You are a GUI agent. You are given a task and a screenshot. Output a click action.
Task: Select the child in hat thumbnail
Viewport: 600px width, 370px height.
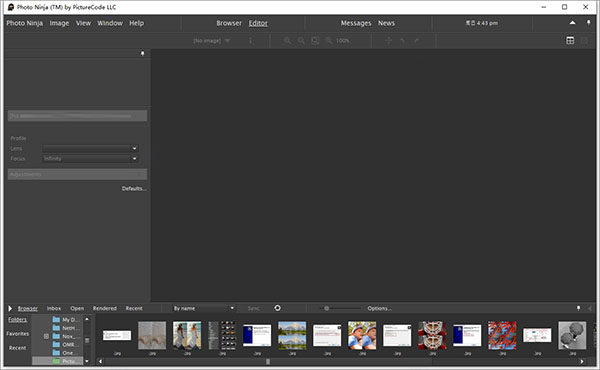point(362,335)
